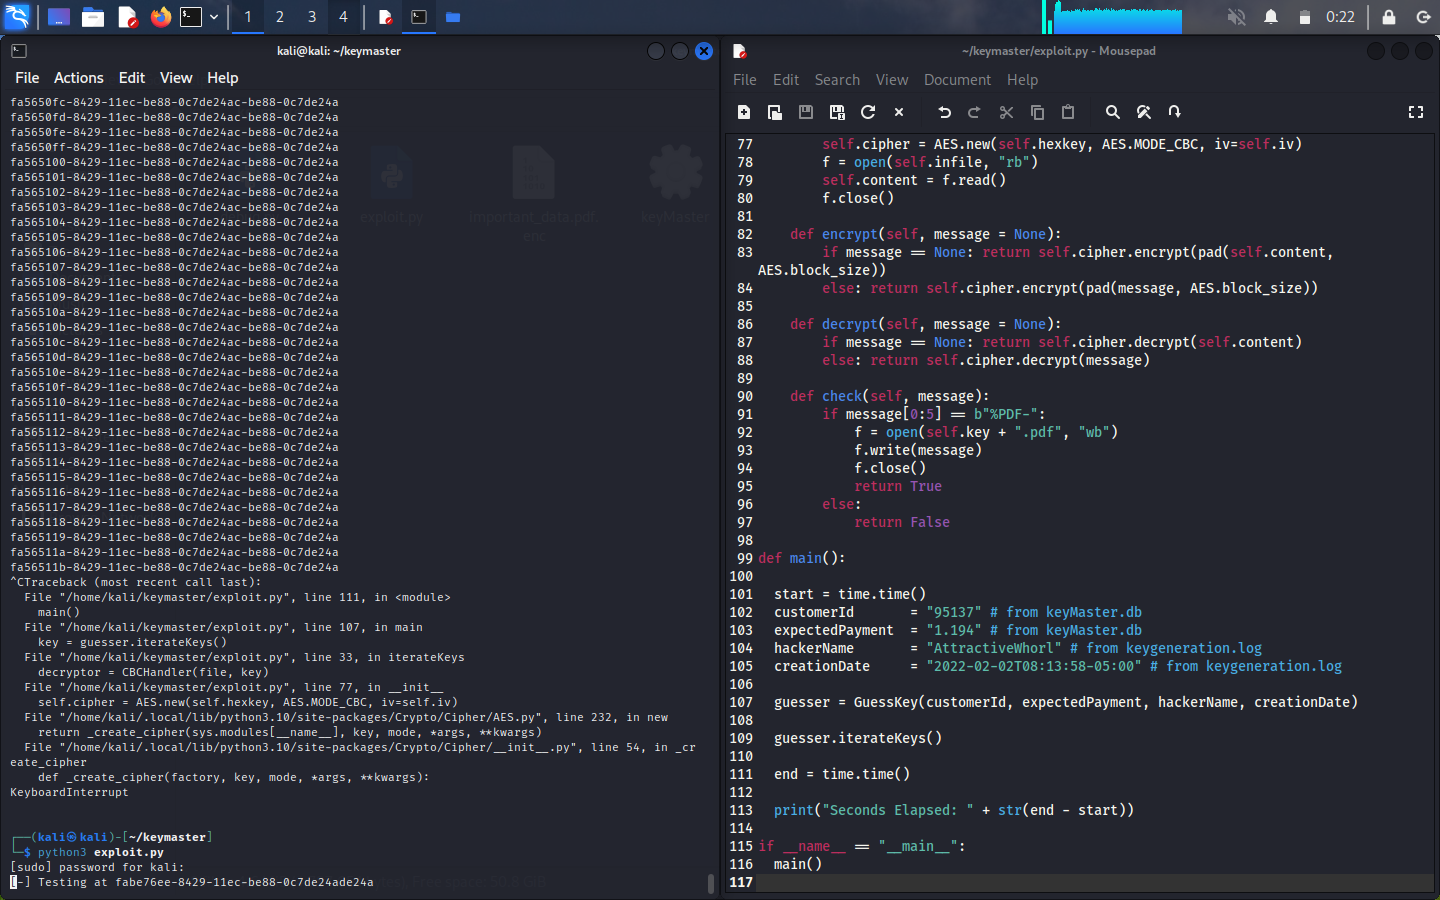Viewport: 1440px width, 900px height.
Task: Open the Mousepad Search menu
Action: pyautogui.click(x=837, y=80)
